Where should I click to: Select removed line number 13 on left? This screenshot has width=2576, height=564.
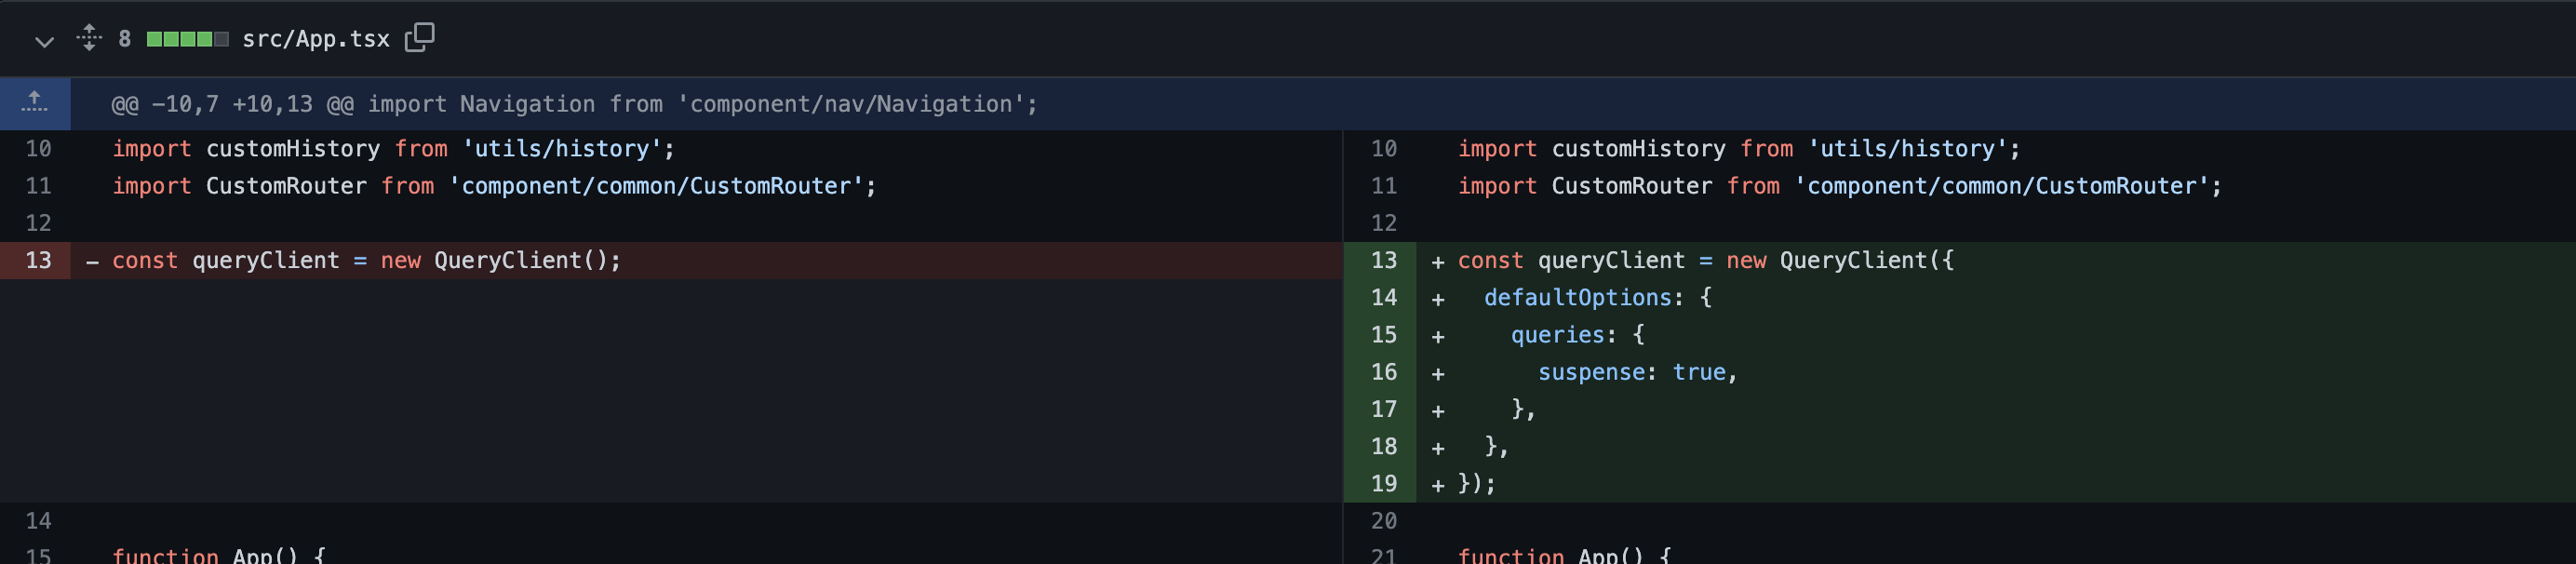click(x=38, y=260)
